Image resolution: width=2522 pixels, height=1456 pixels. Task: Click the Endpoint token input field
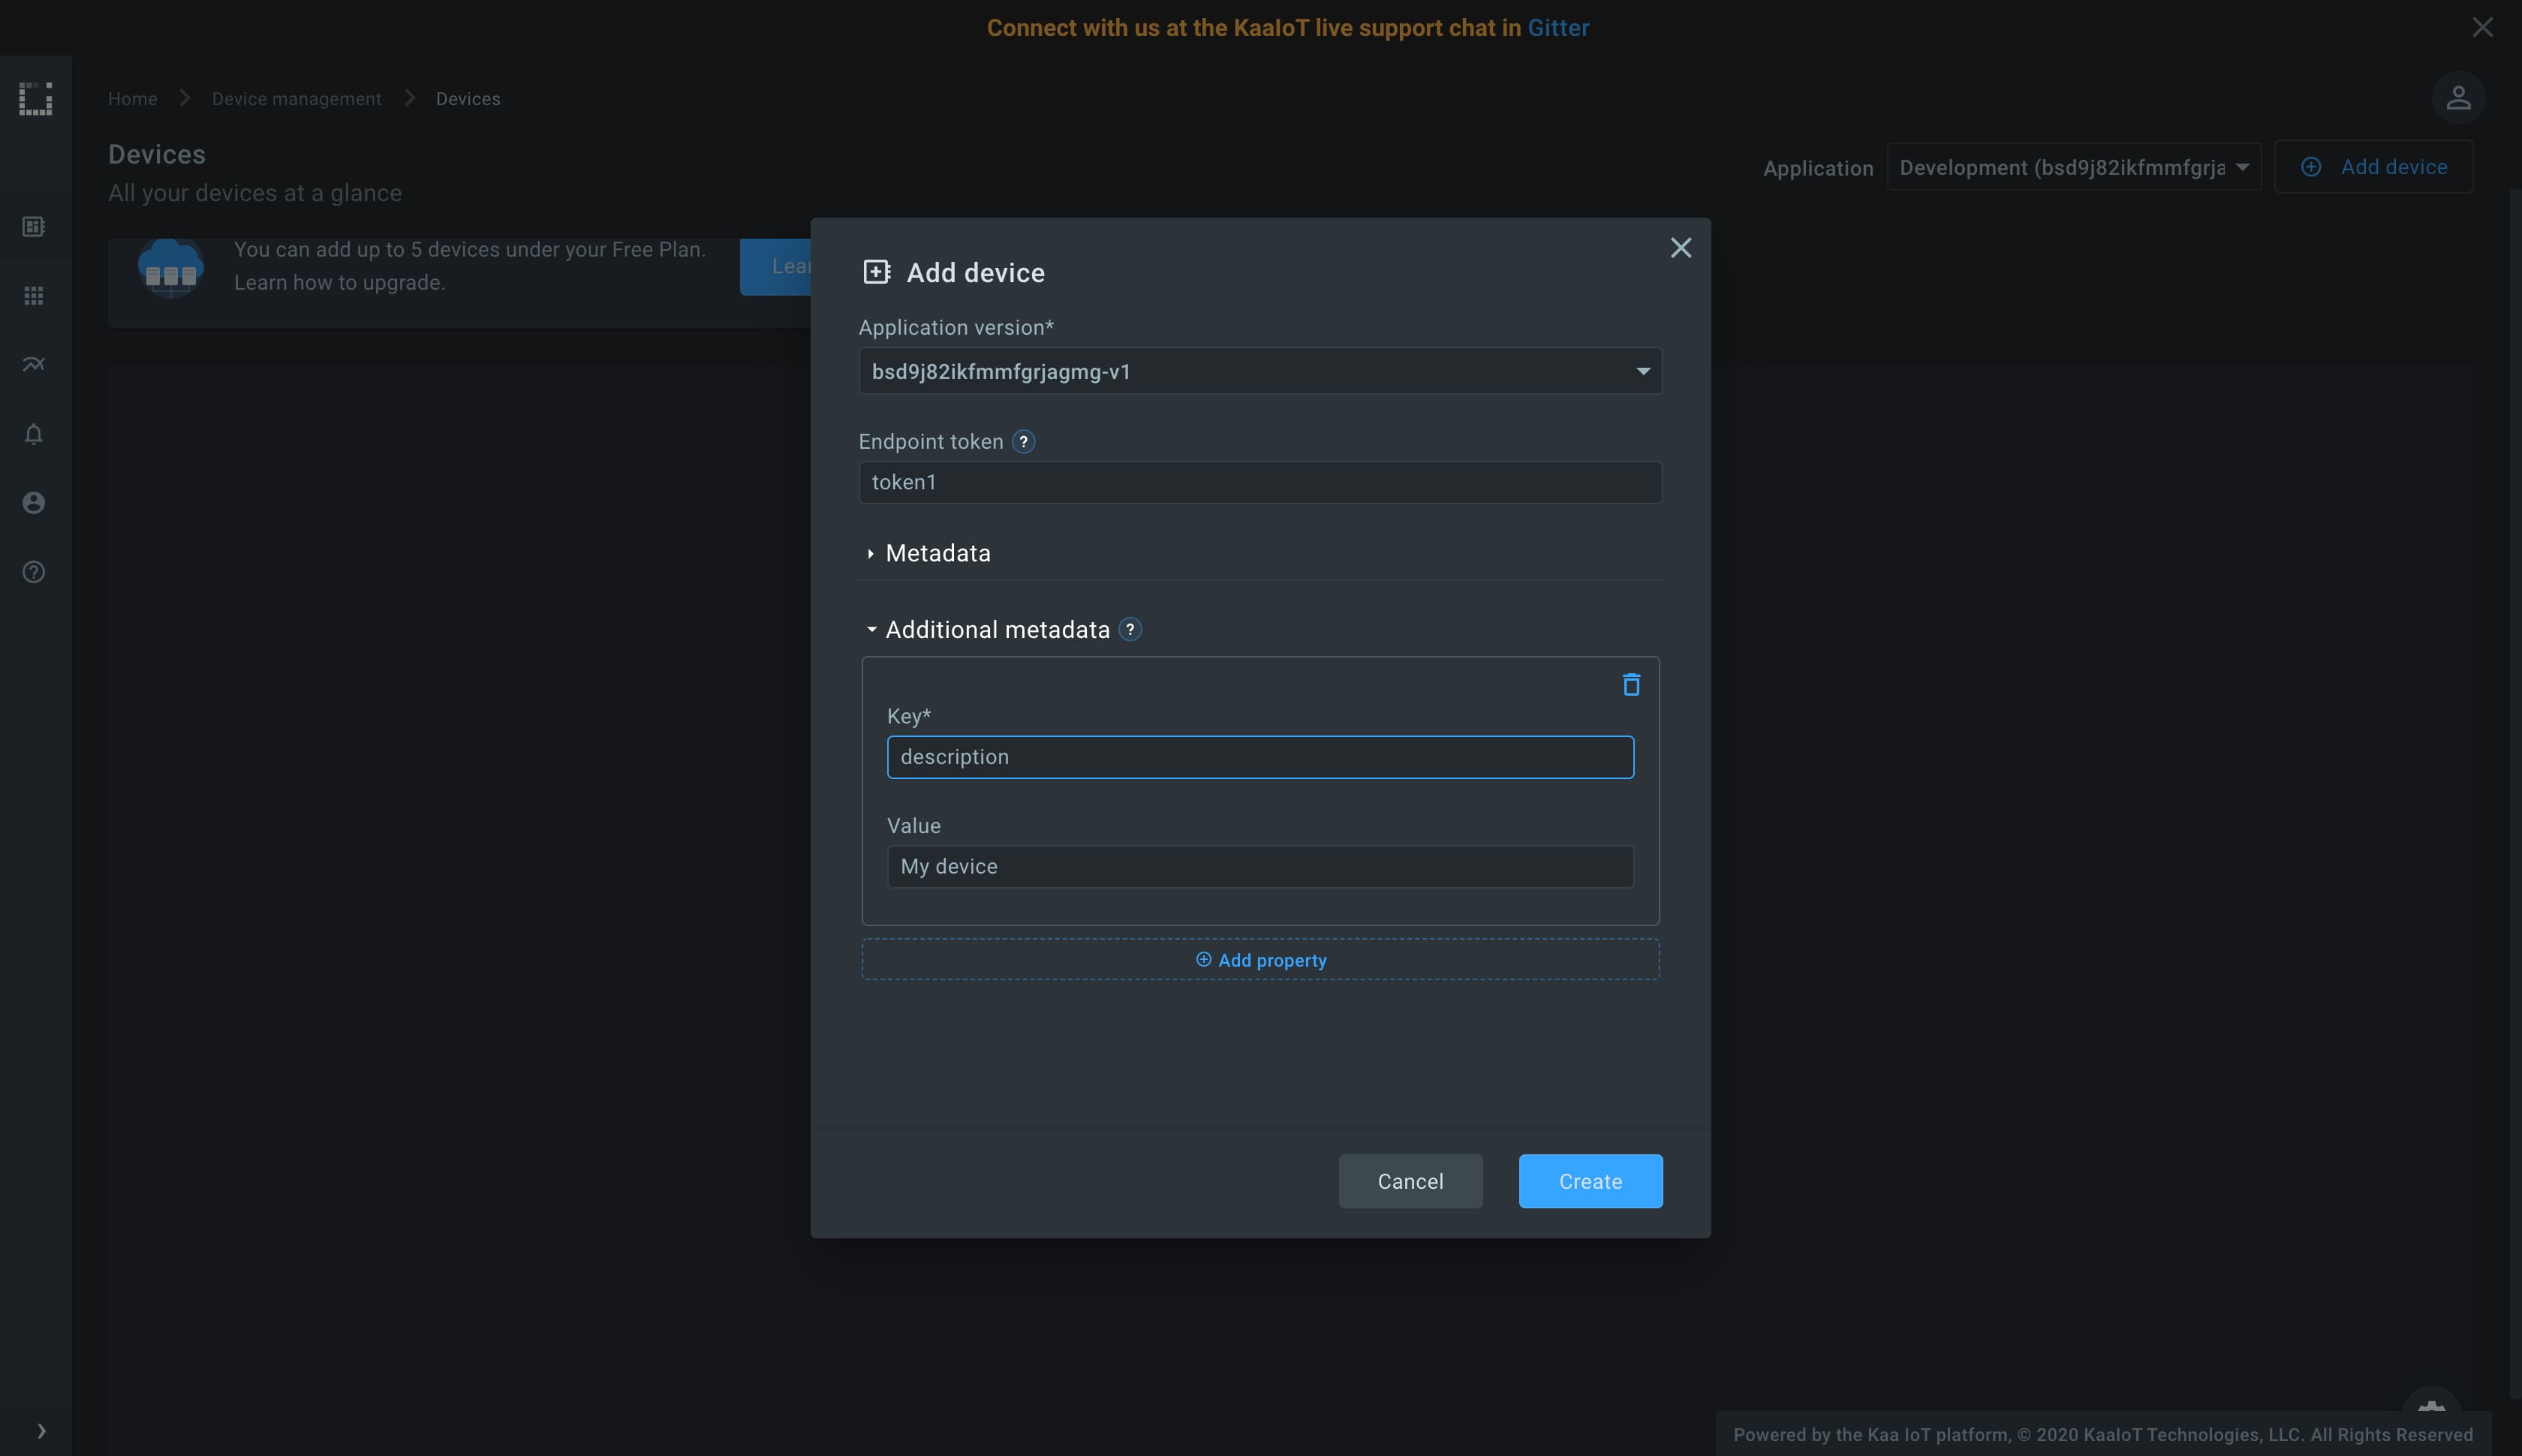pyautogui.click(x=1260, y=480)
